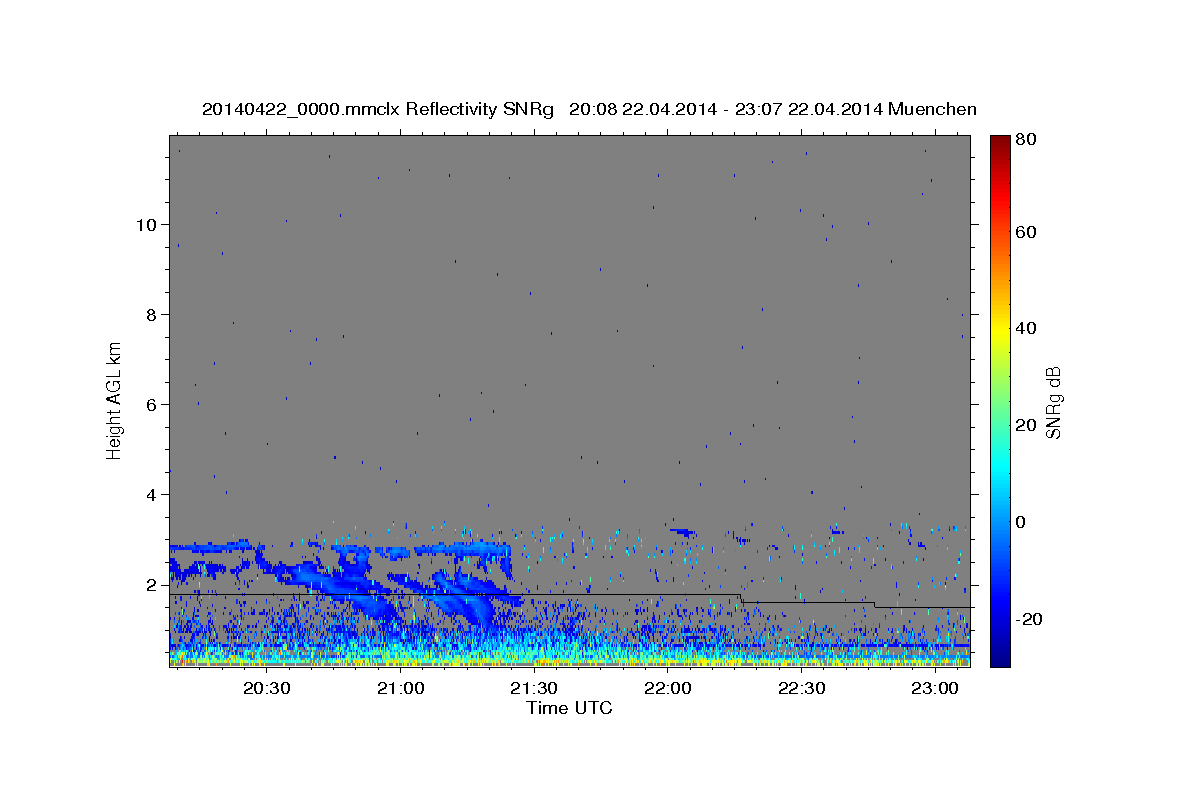Click the colorbar value 20
This screenshot has height=800, width=1200.
[x=1028, y=425]
